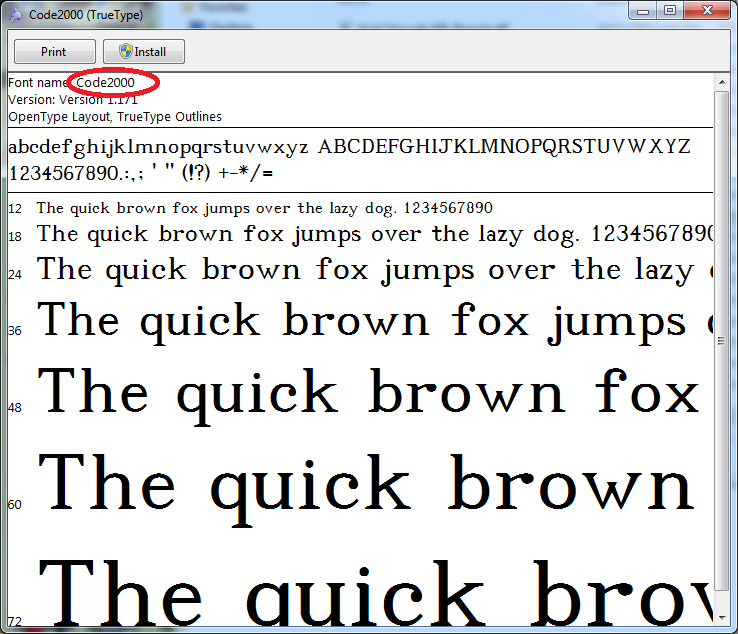738x634 pixels.
Task: Close the Code2000 font window
Action: point(707,11)
